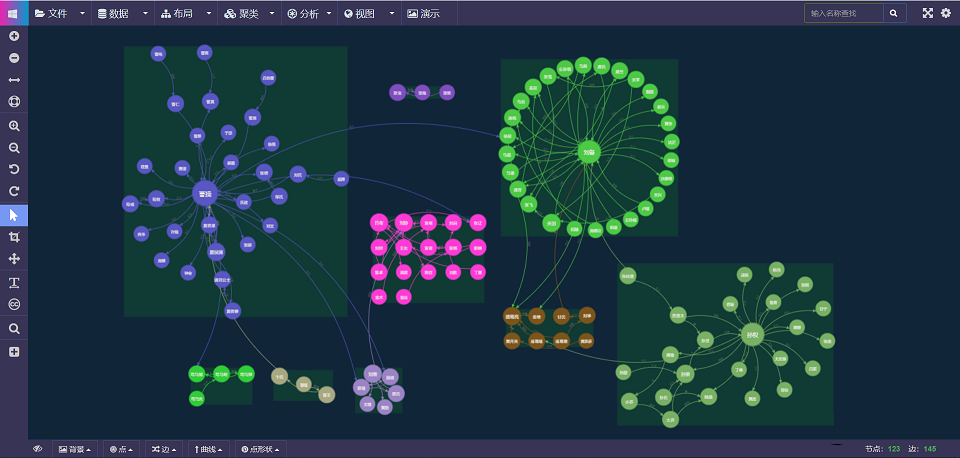Screen dimensions: 960x458
Task: Open the 背景 dropup in bottom bar
Action: pyautogui.click(x=75, y=449)
